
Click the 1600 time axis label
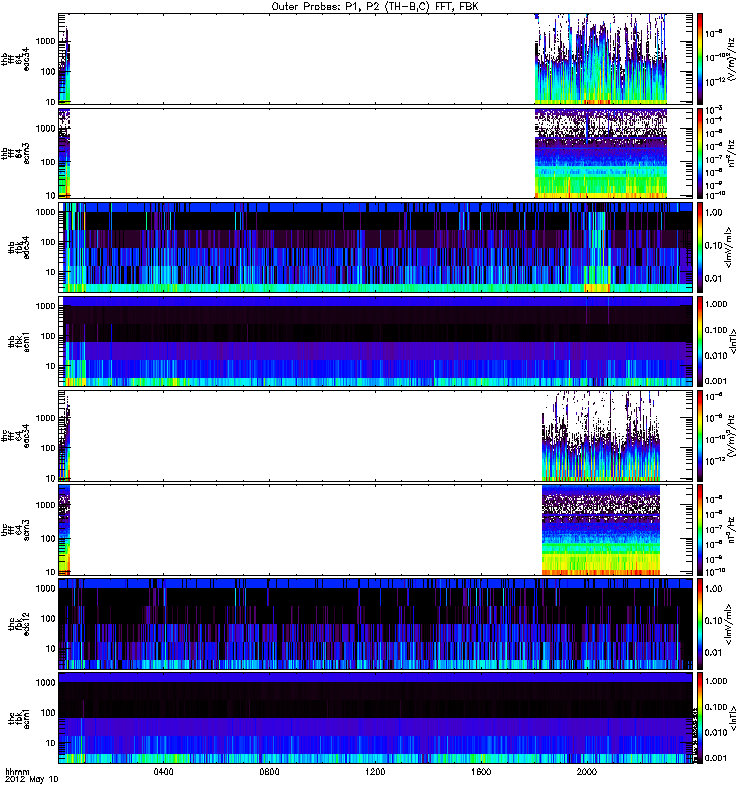coord(481,772)
